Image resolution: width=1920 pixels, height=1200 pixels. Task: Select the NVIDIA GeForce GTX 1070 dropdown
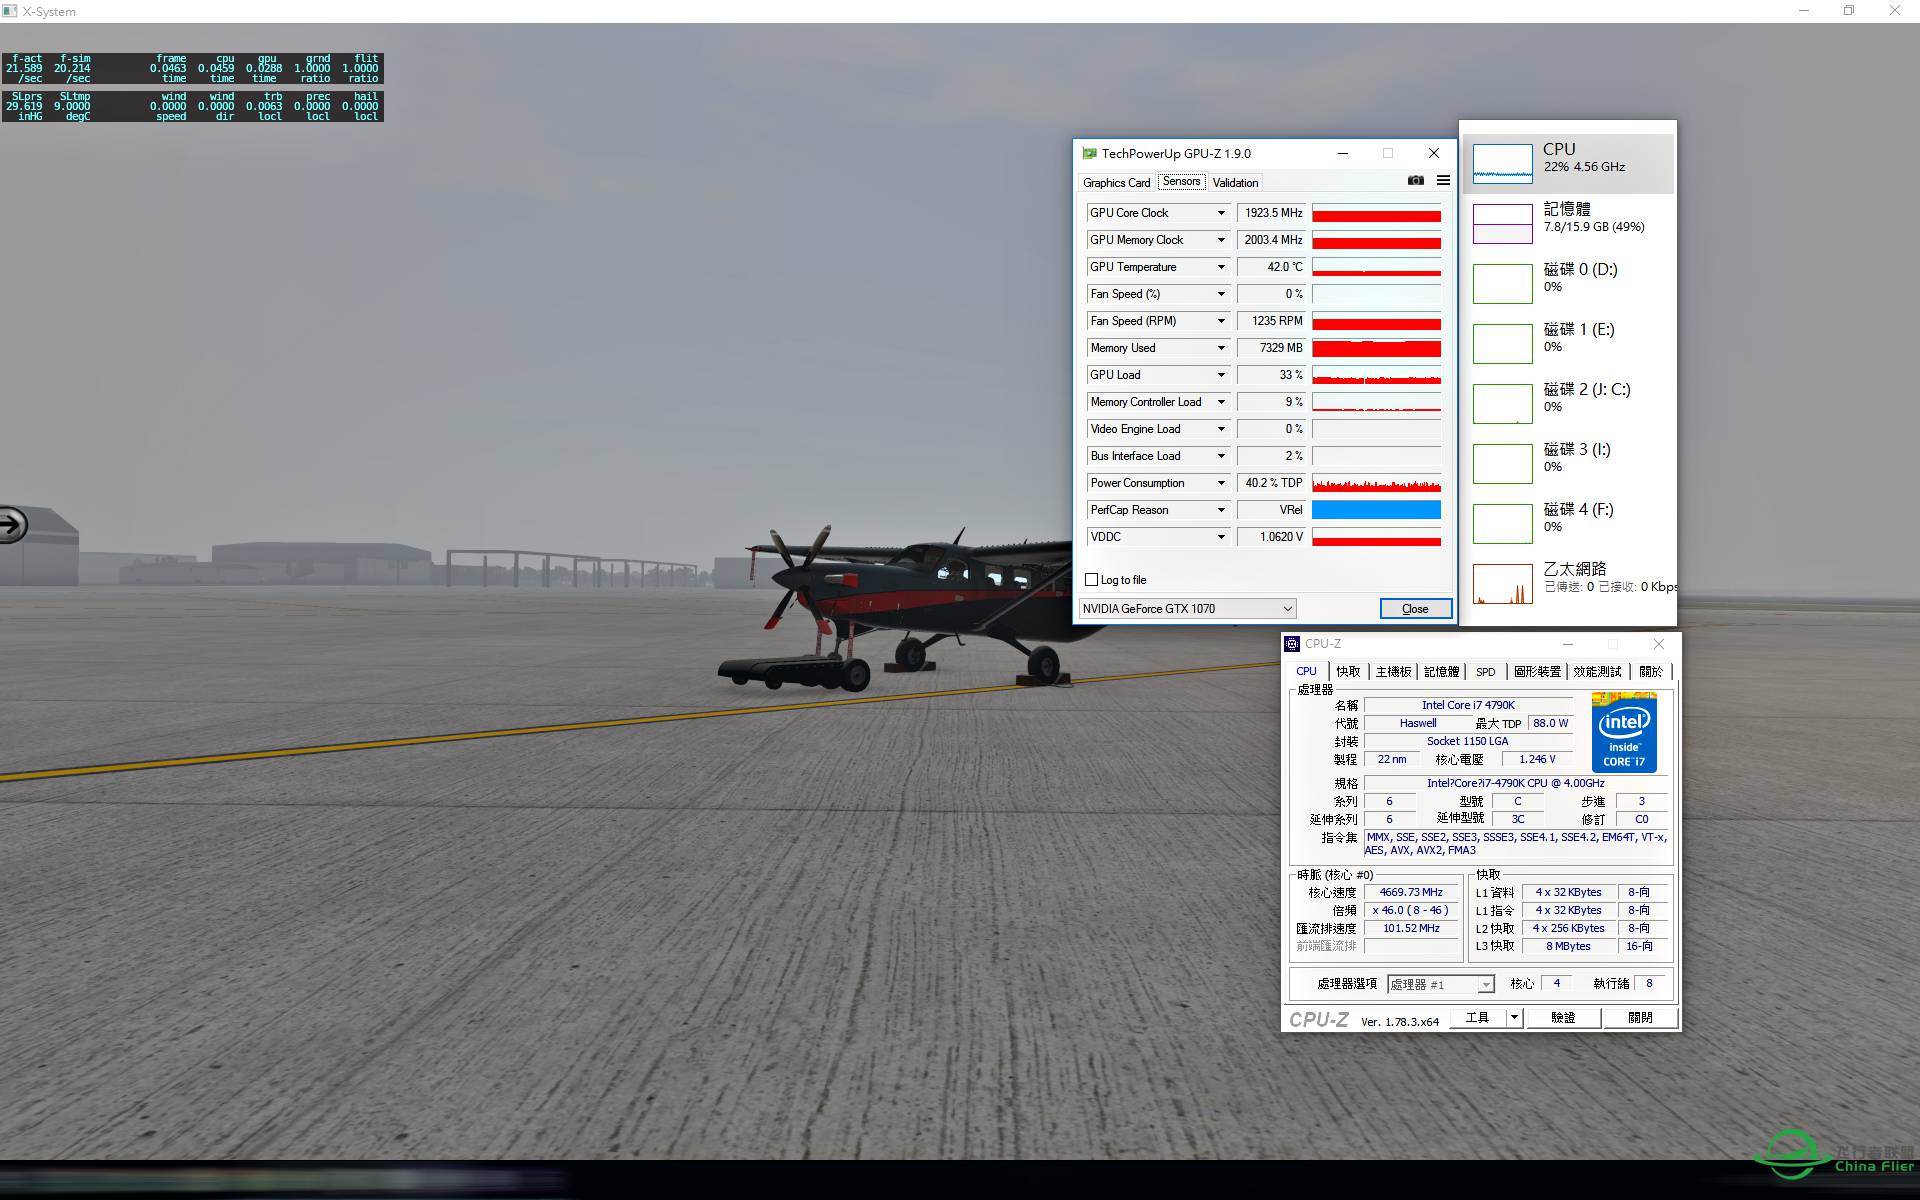click(1185, 608)
